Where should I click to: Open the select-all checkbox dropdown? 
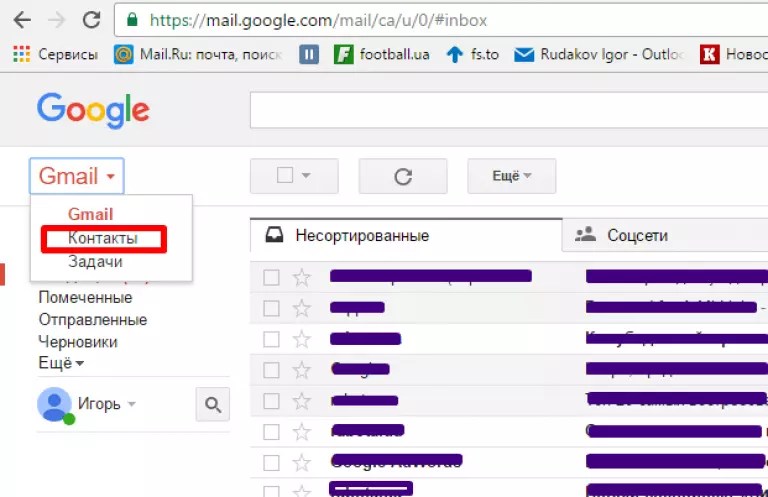pyautogui.click(x=306, y=175)
